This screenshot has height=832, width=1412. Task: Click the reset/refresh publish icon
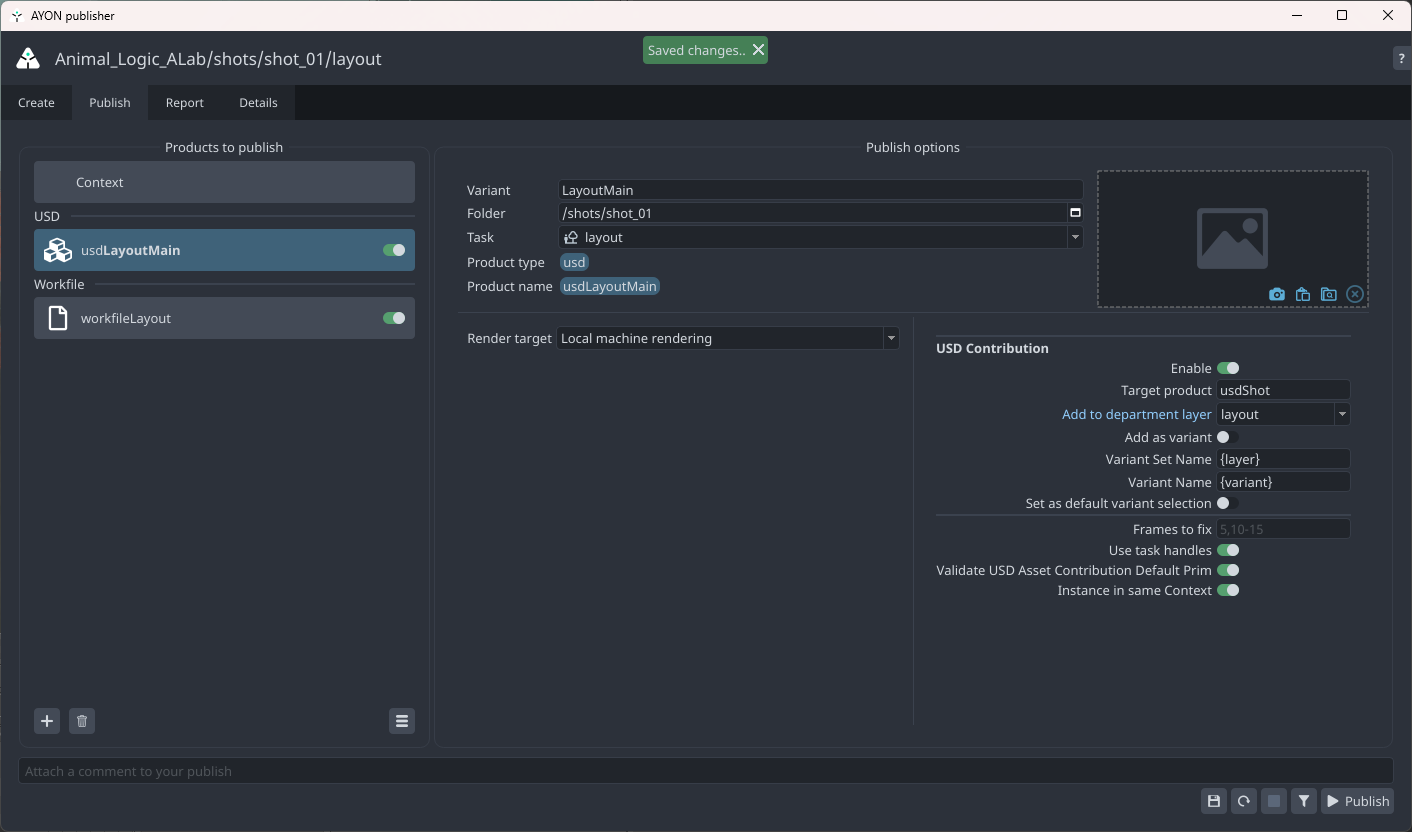pos(1243,801)
